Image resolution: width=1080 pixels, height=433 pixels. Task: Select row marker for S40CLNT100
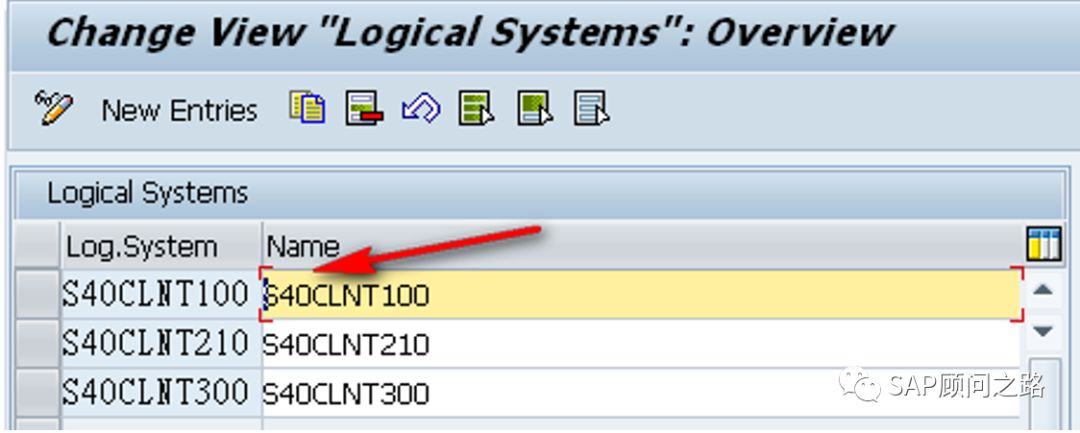click(37, 295)
